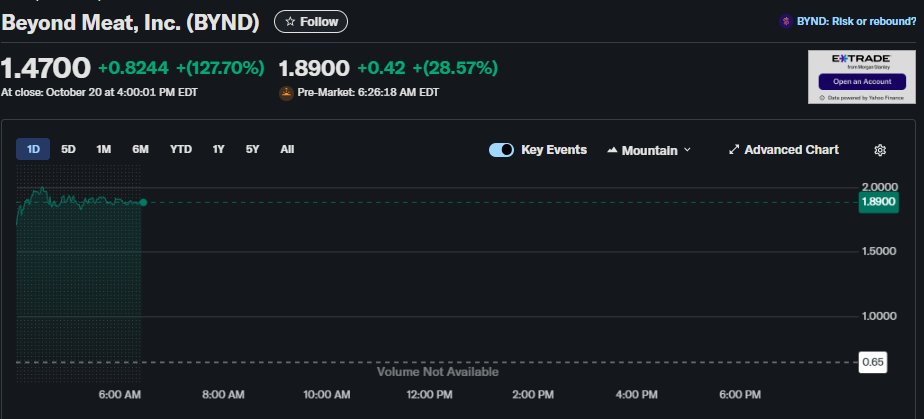Select the 1D time range tab
Screen dimensions: 924x419
[33, 150]
